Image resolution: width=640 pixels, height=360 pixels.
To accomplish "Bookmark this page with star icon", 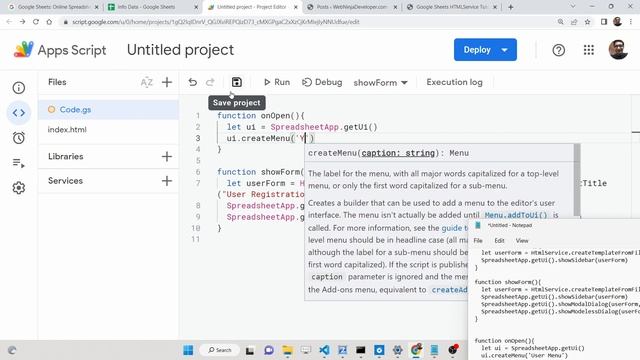I will [587, 22].
